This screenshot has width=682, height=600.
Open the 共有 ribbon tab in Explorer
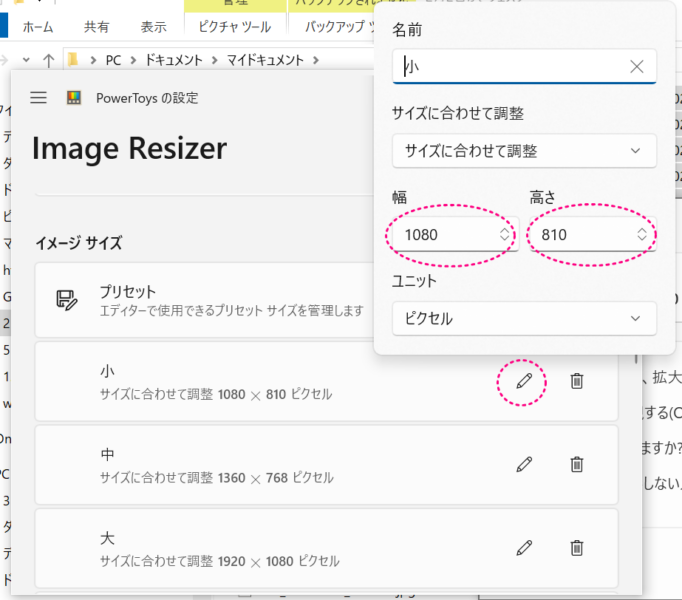tap(96, 27)
